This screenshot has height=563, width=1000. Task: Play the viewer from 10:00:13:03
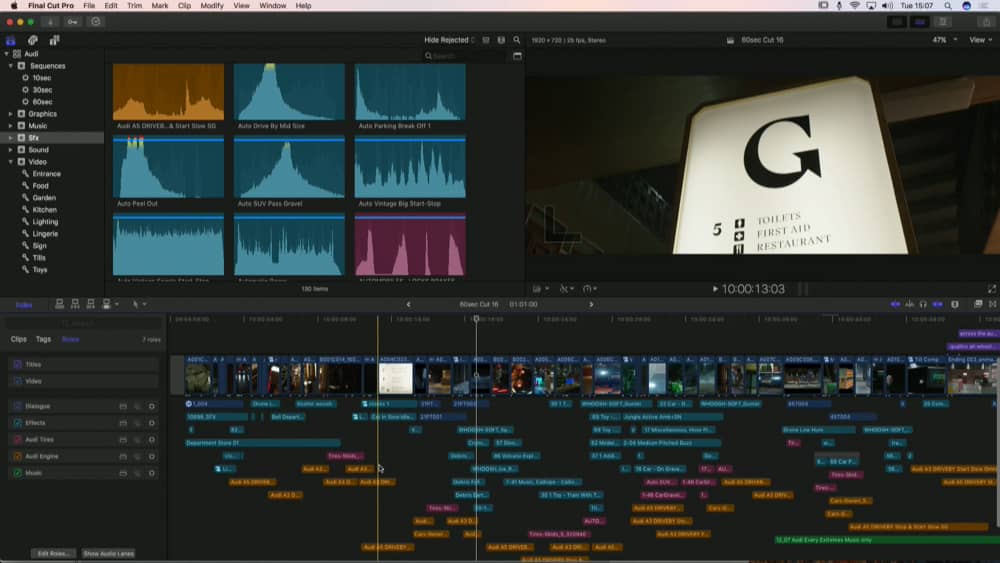pyautogui.click(x=715, y=289)
